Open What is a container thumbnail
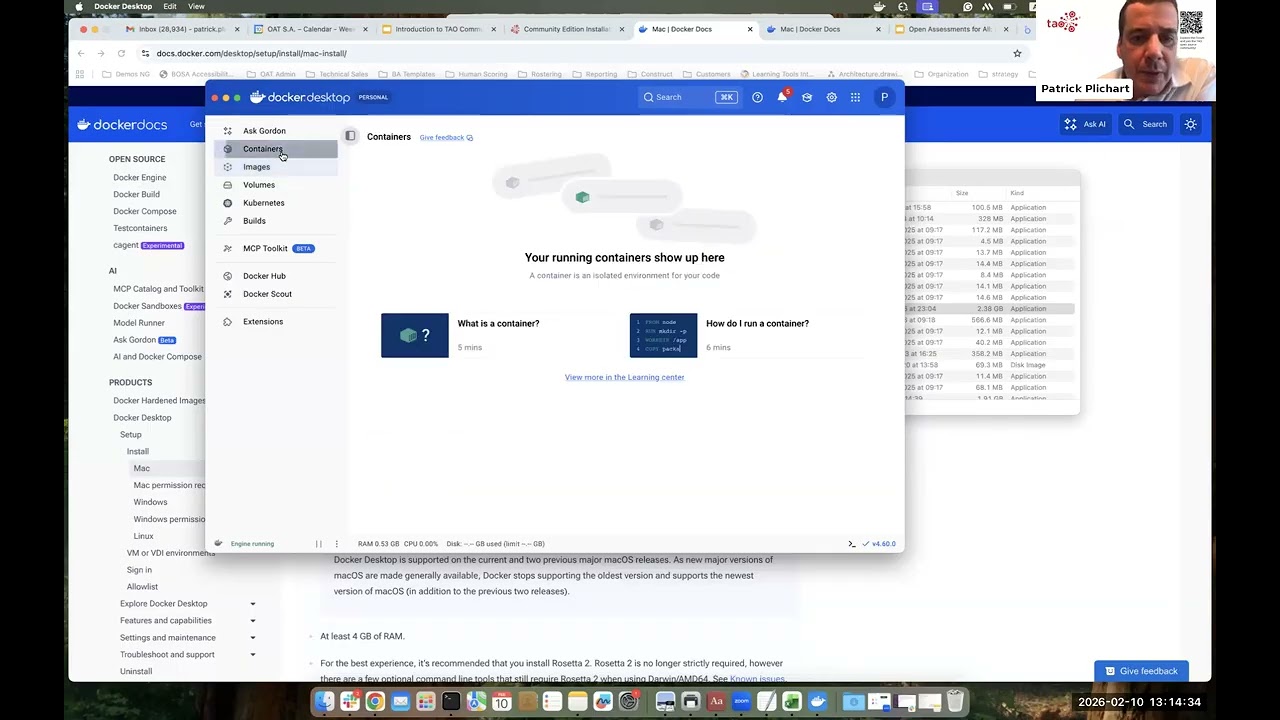 click(415, 336)
